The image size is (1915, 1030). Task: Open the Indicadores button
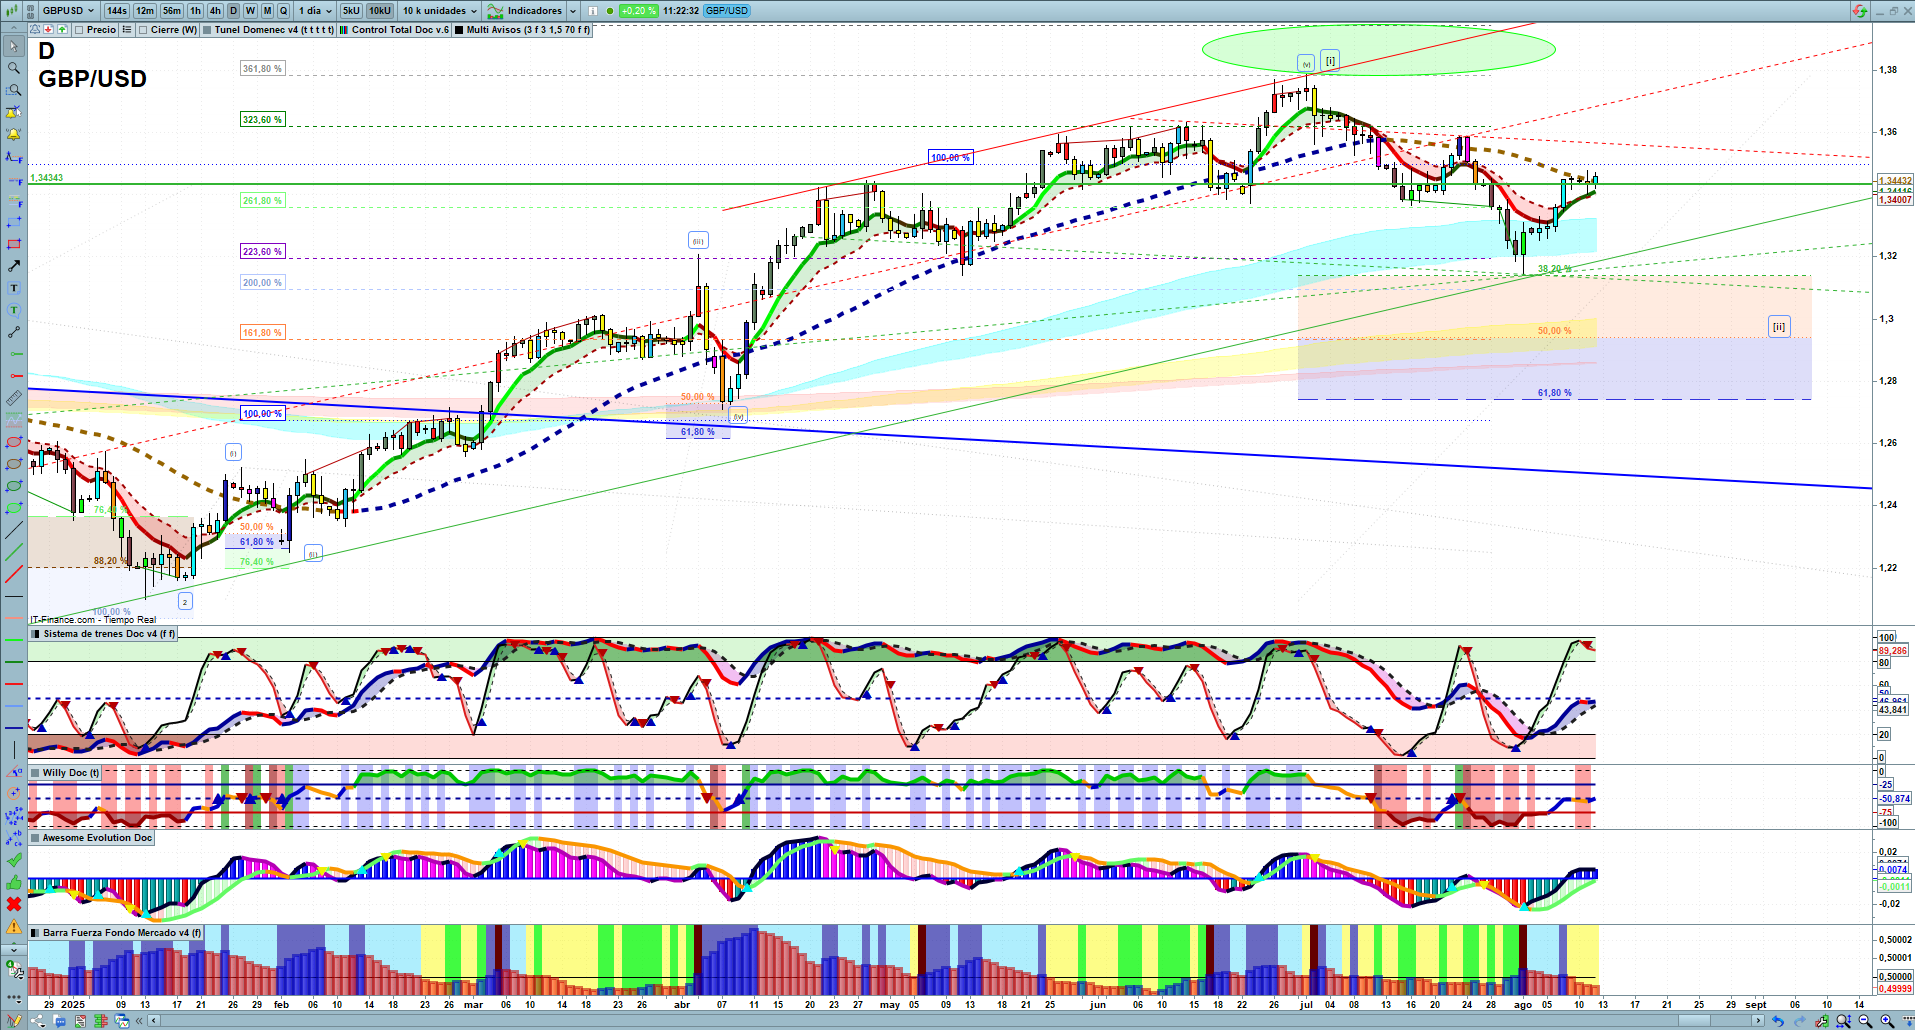pyautogui.click(x=526, y=11)
